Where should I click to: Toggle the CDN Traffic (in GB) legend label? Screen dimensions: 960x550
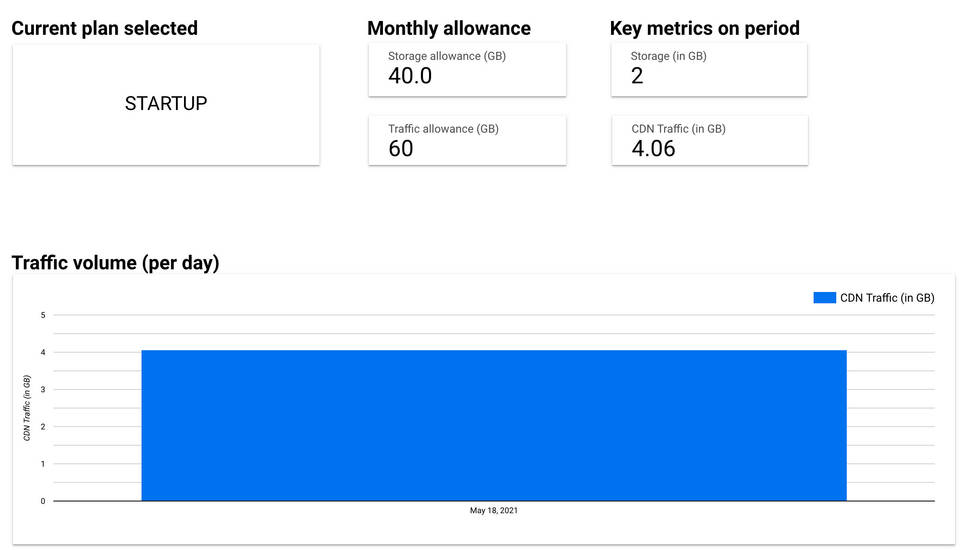pos(887,298)
